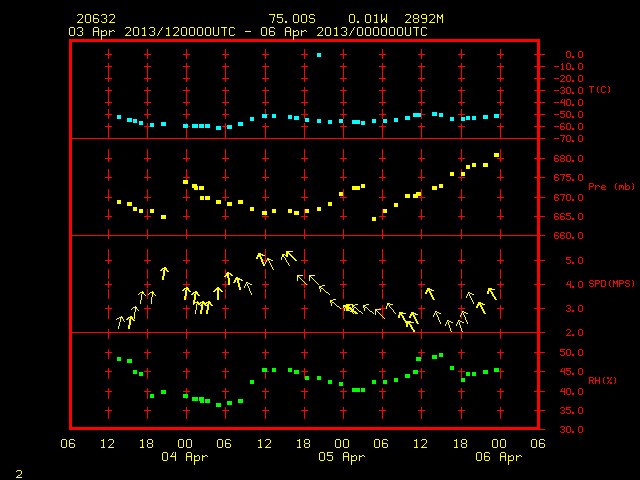The width and height of the screenshot is (640, 480).
Task: Click the RH(%) axis label
Action: pos(602,380)
